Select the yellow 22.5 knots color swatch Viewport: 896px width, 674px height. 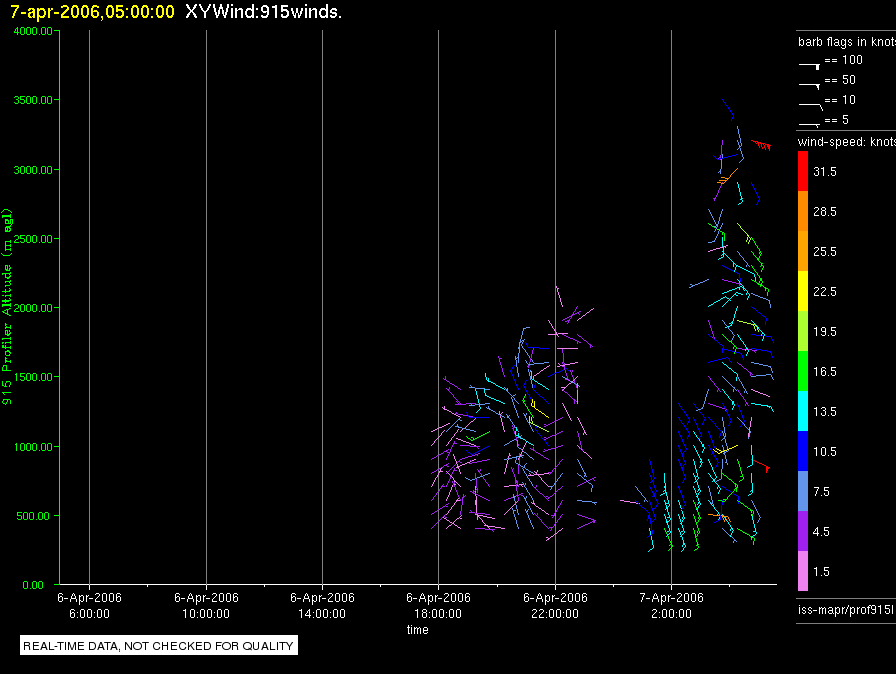coord(803,291)
